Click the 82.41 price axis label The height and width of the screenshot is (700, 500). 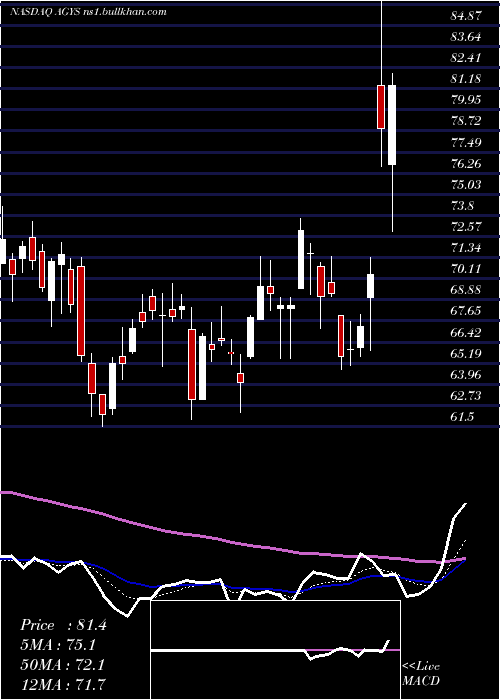point(466,58)
